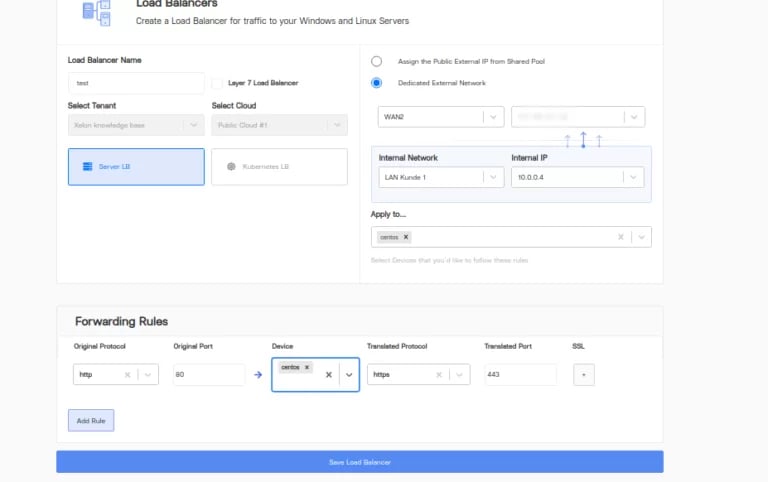The height and width of the screenshot is (482, 768).
Task: Click the SSL column header
Action: click(578, 346)
